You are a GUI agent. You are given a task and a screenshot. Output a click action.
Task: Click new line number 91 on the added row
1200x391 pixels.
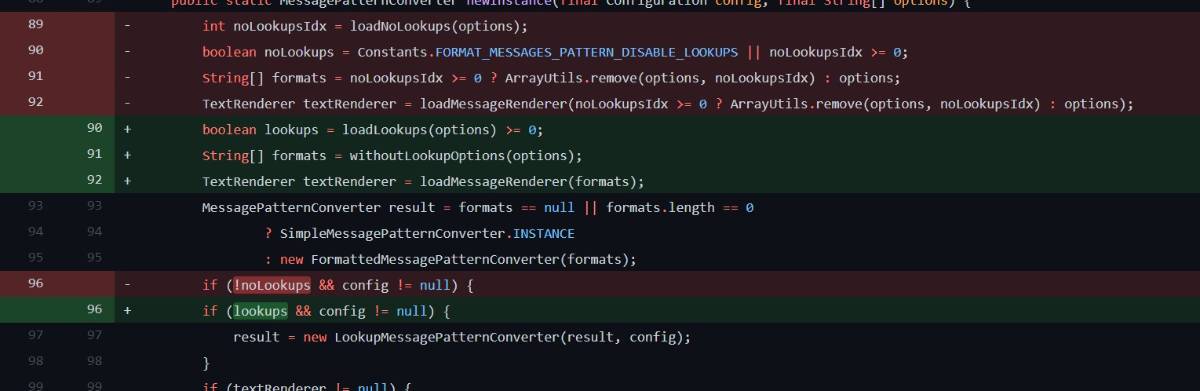click(x=95, y=155)
